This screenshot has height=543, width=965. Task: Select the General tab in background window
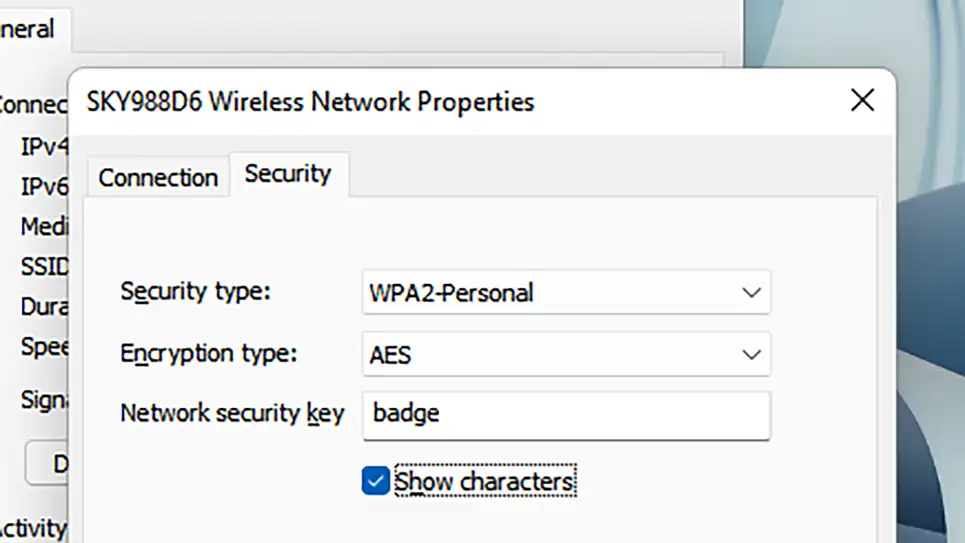tap(28, 28)
